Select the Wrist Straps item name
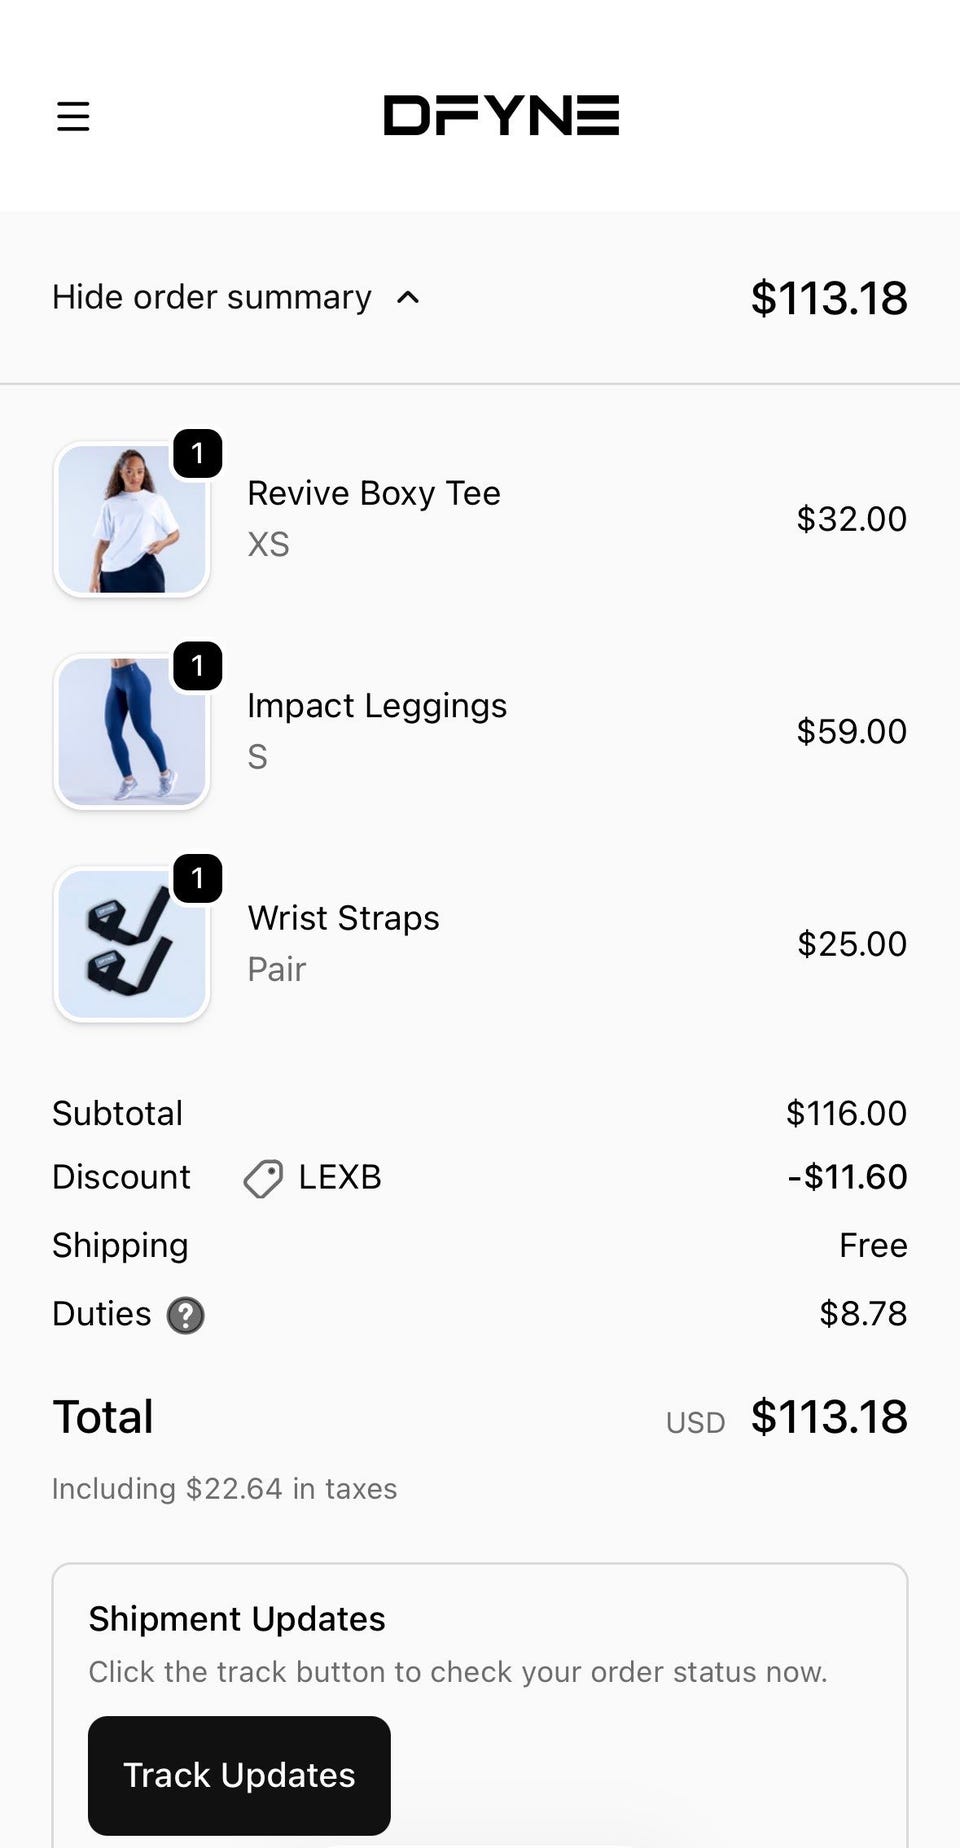 (x=343, y=918)
